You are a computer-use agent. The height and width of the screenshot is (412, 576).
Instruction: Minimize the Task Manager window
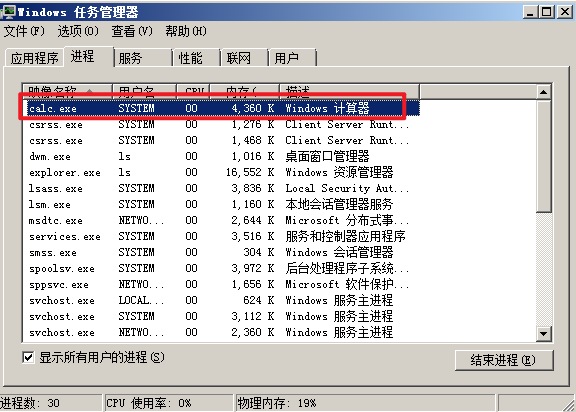point(530,12)
